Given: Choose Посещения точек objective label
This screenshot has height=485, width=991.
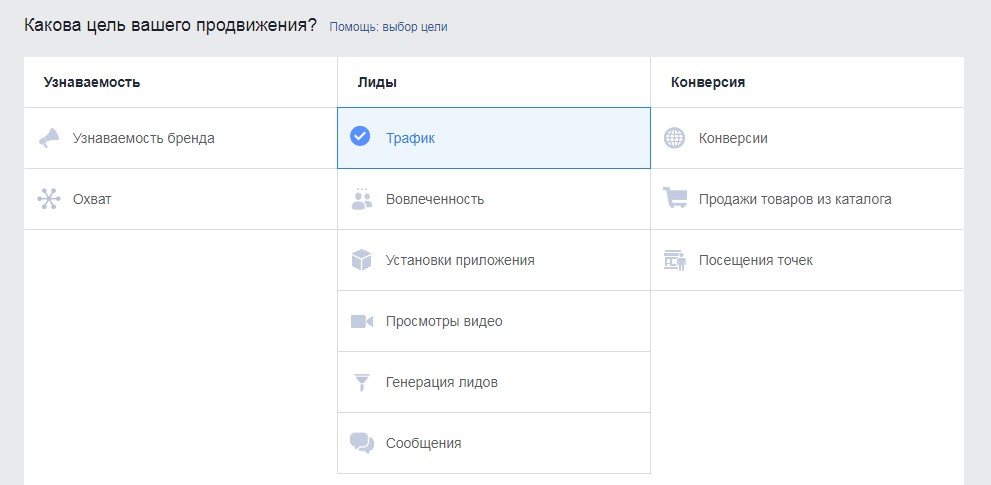Looking at the screenshot, I should [756, 260].
